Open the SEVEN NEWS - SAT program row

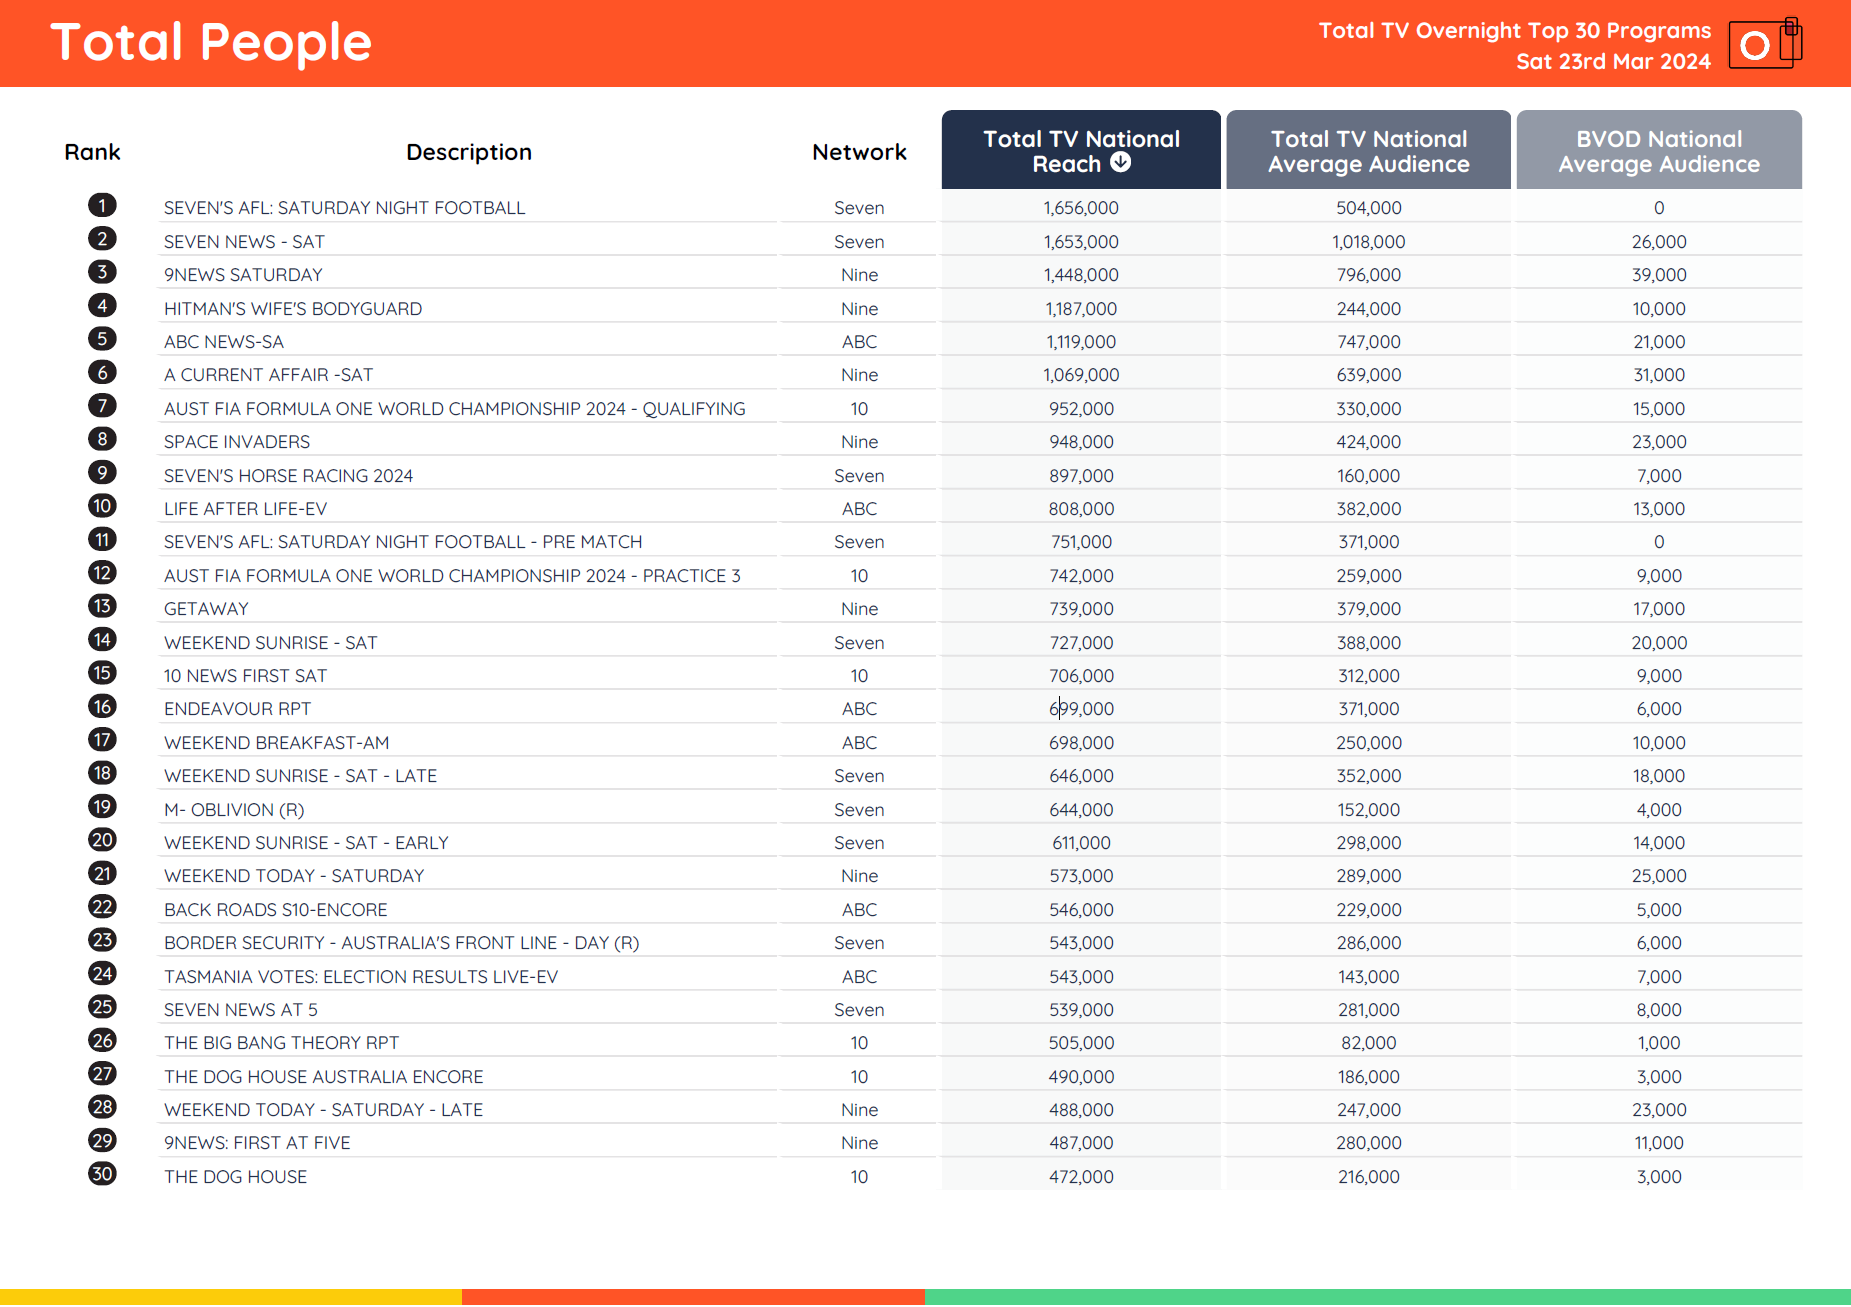coord(244,242)
